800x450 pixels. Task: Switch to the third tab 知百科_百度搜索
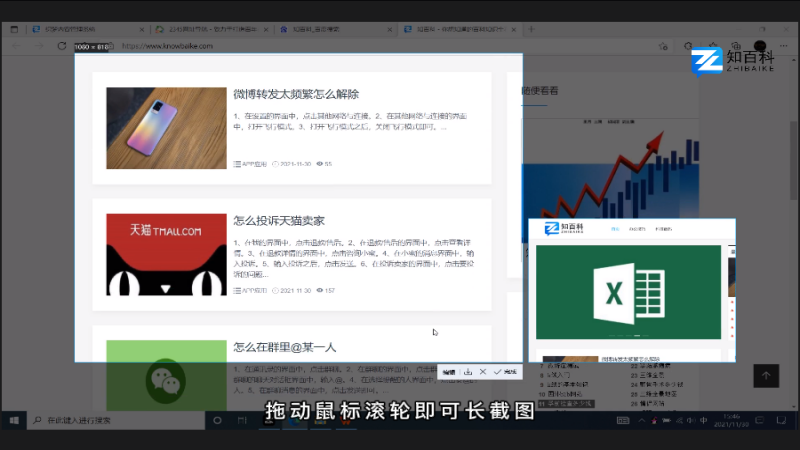336,30
